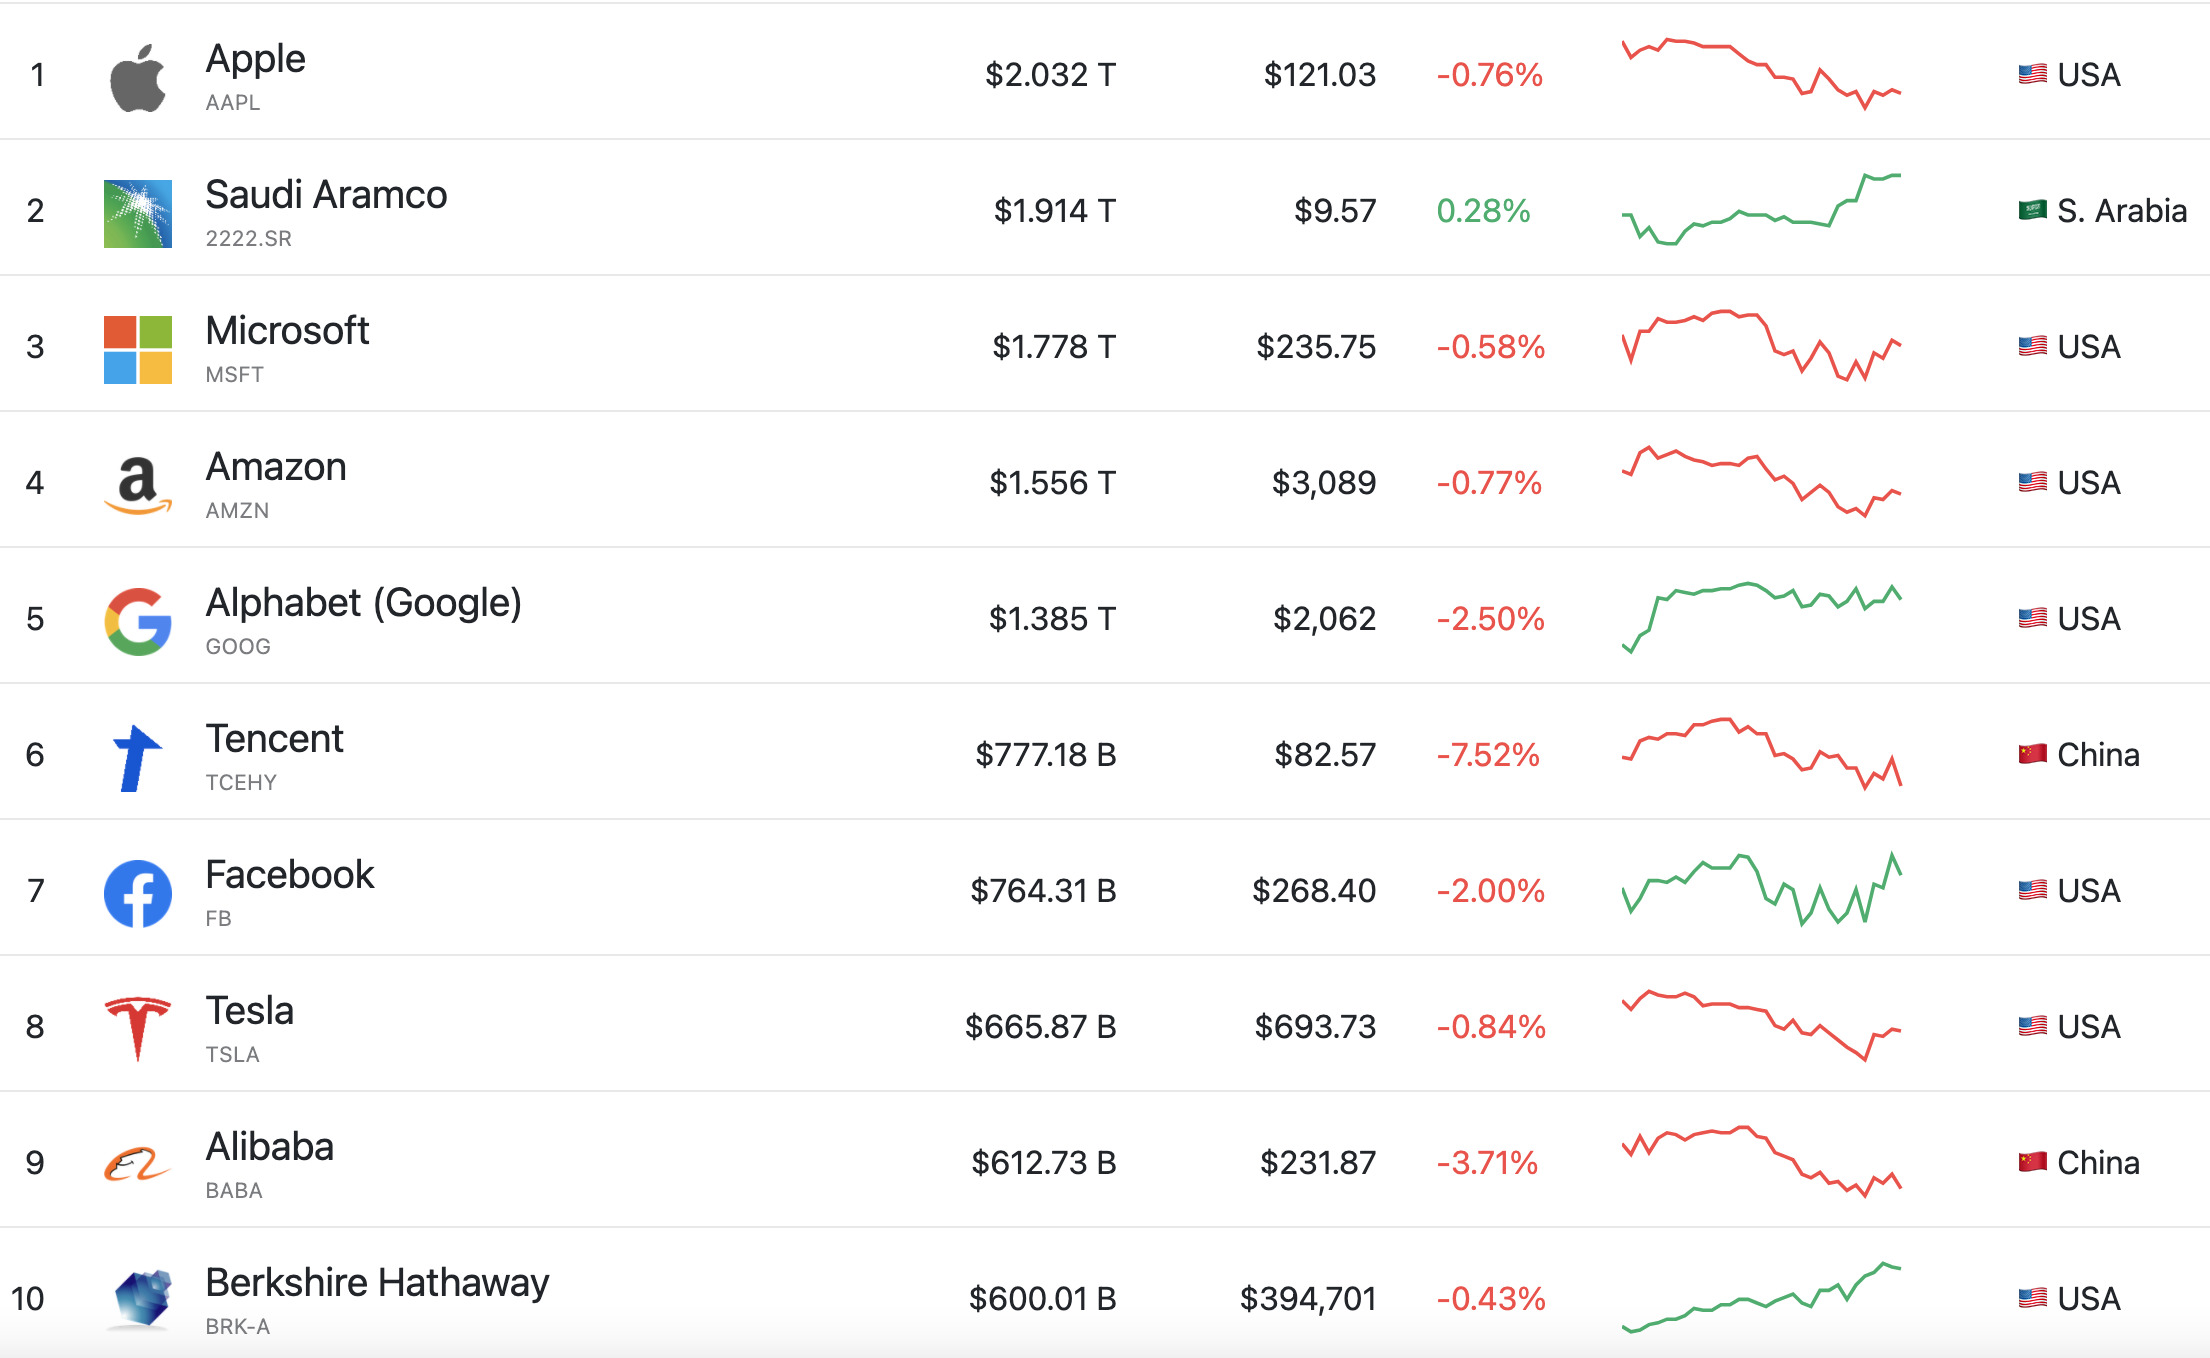
Task: Click the China label in Alibaba row
Action: pos(2098,1163)
